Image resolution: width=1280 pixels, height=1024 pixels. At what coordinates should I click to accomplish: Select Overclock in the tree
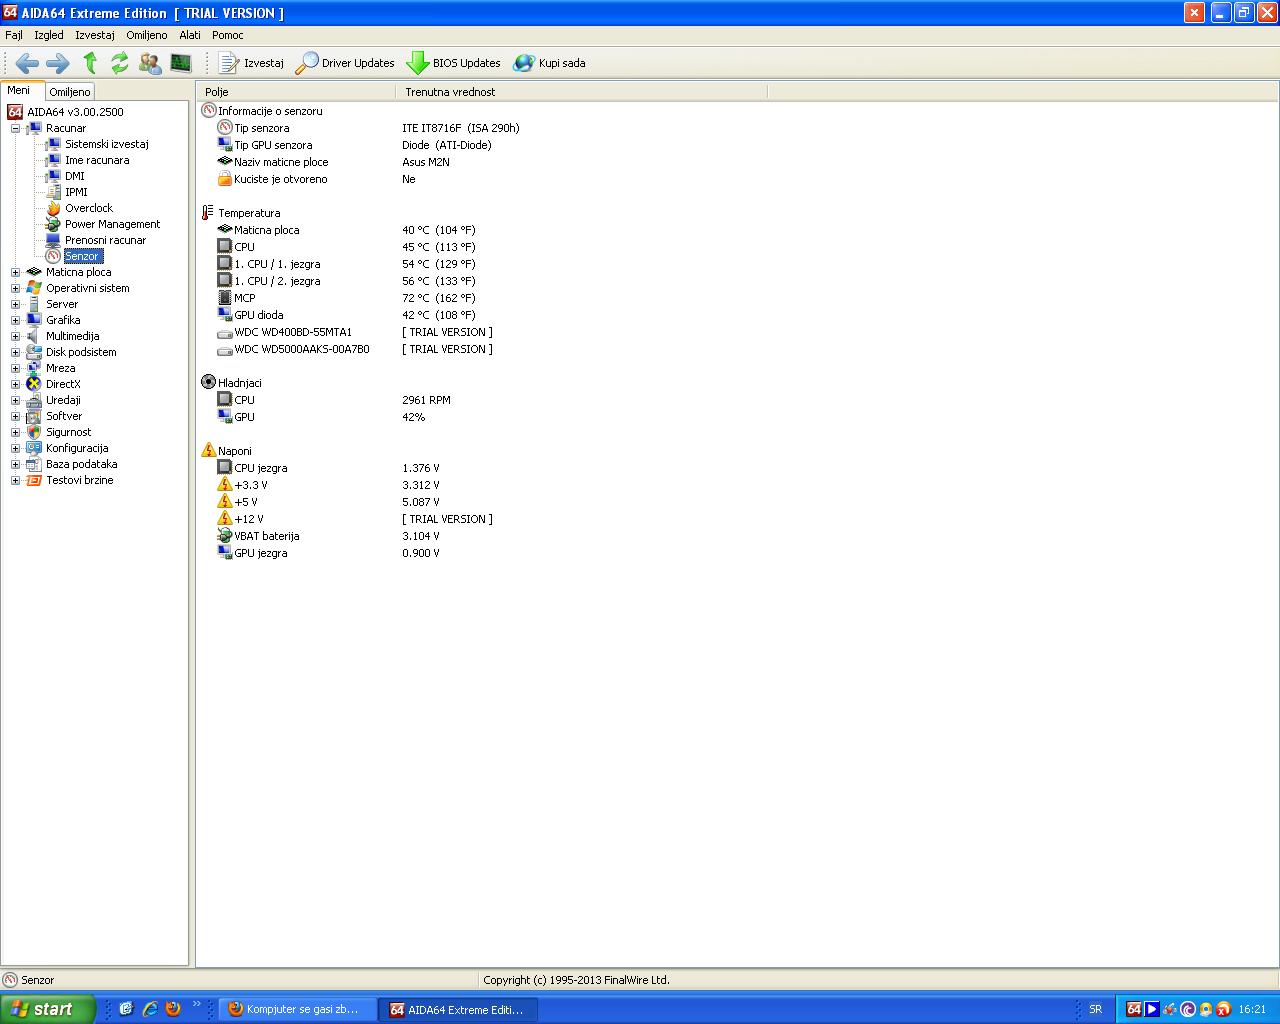pyautogui.click(x=89, y=208)
